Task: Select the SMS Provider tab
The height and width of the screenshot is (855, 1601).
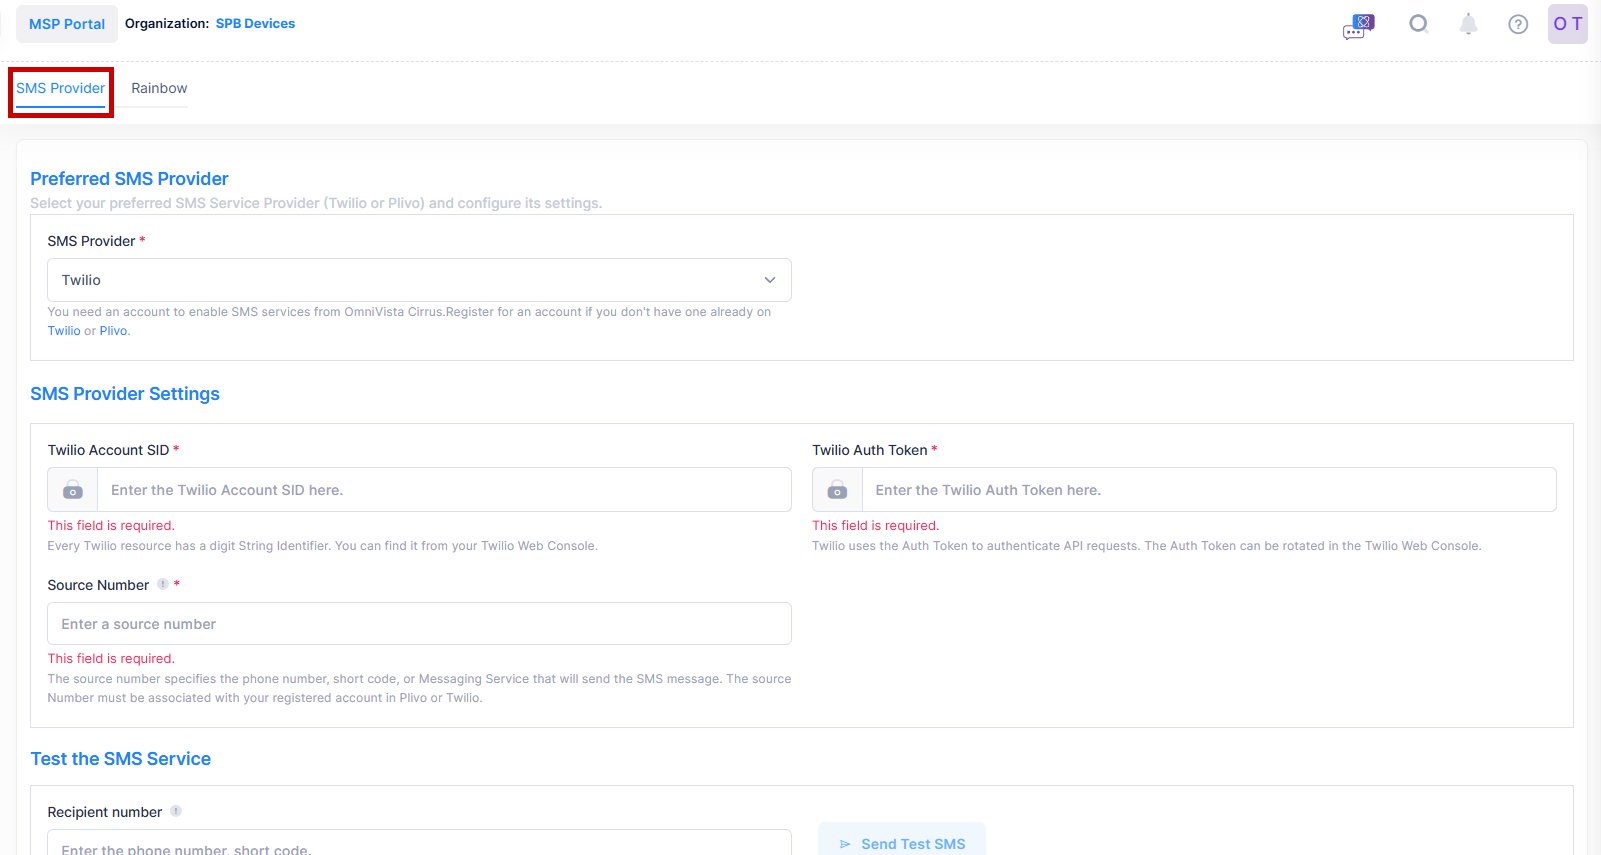Action: [60, 88]
